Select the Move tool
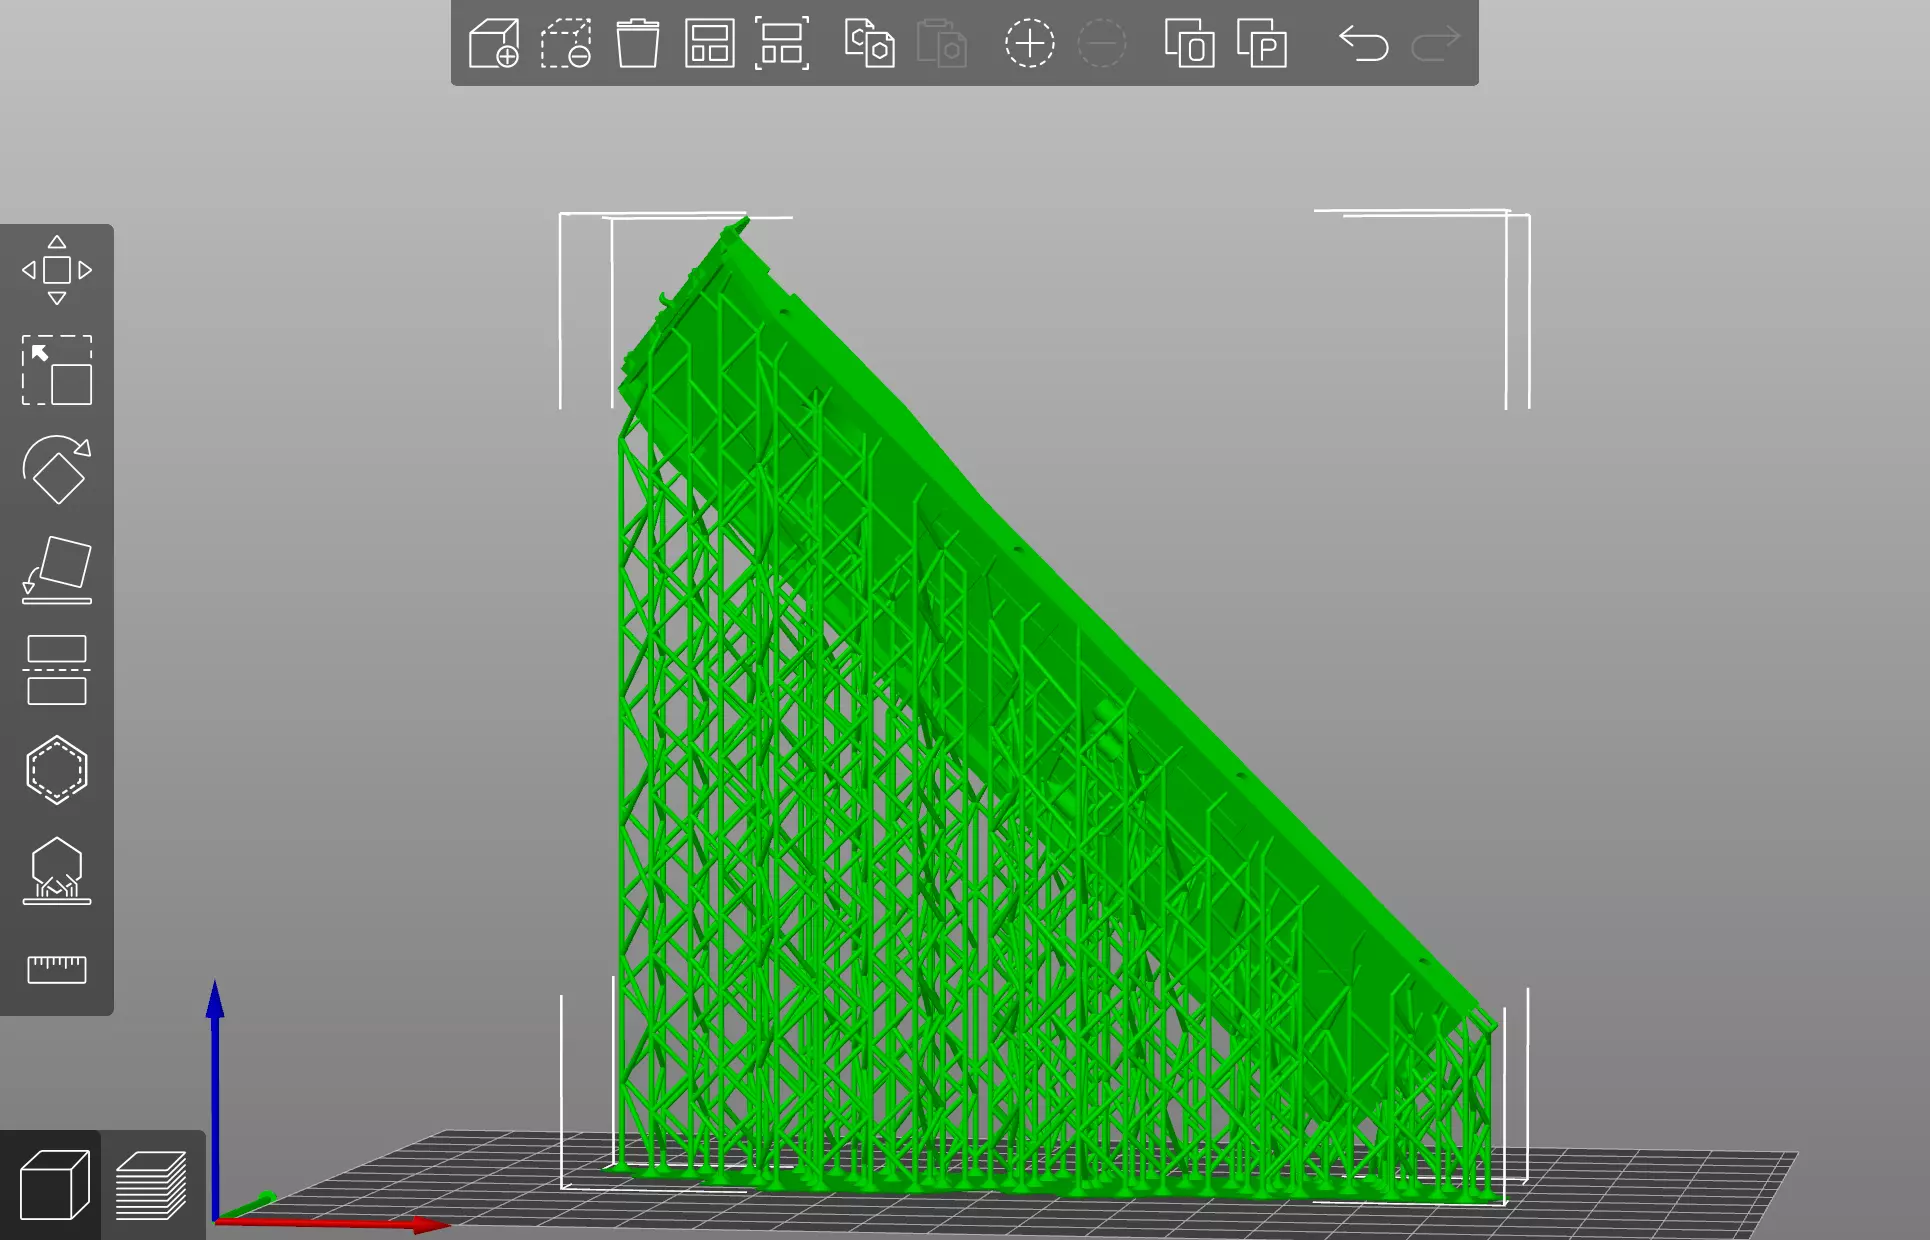The height and width of the screenshot is (1240, 1930). point(57,270)
